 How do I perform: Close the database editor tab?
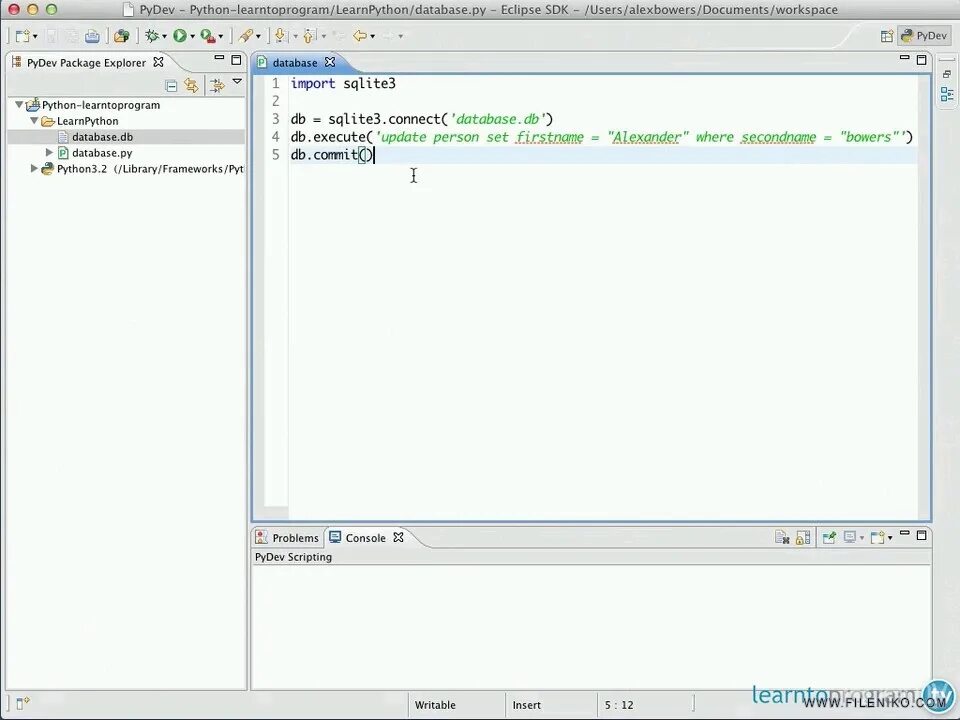(x=330, y=62)
